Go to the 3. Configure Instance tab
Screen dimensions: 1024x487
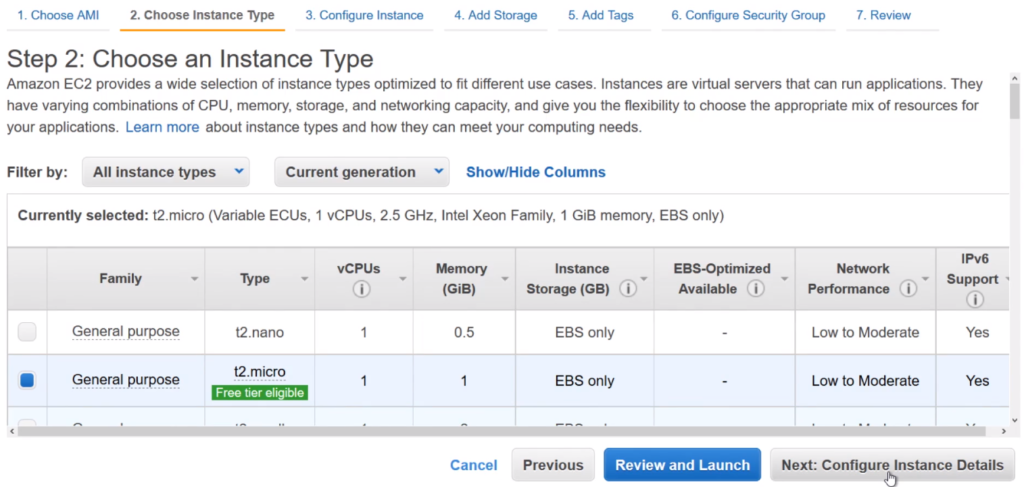(x=364, y=15)
